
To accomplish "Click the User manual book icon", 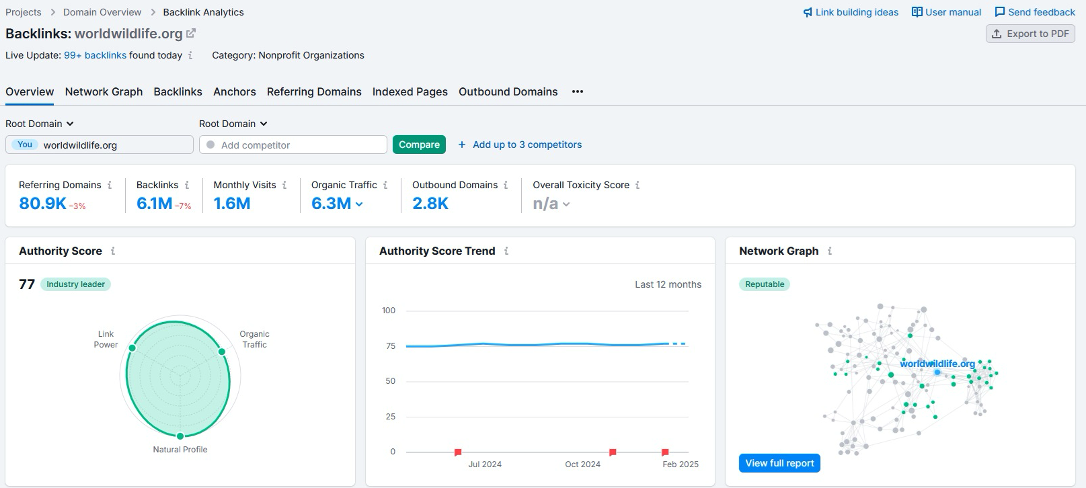I will [x=917, y=12].
